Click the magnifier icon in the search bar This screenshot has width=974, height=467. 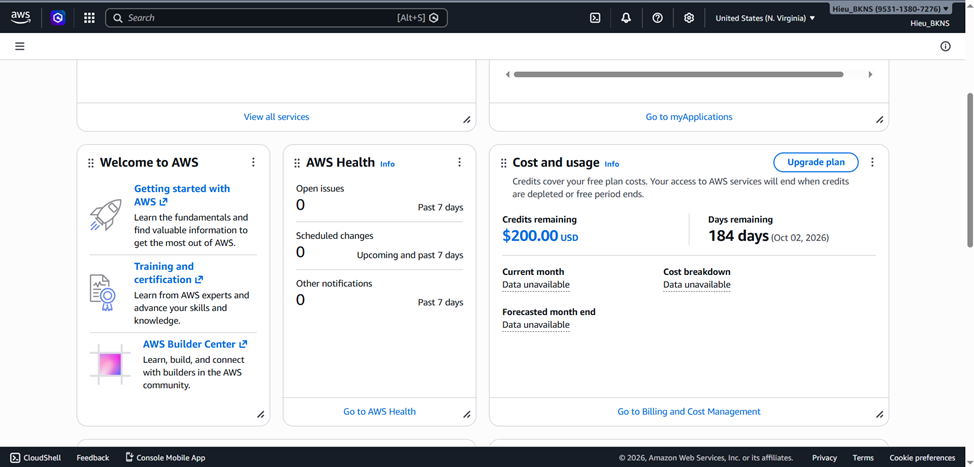(x=118, y=18)
